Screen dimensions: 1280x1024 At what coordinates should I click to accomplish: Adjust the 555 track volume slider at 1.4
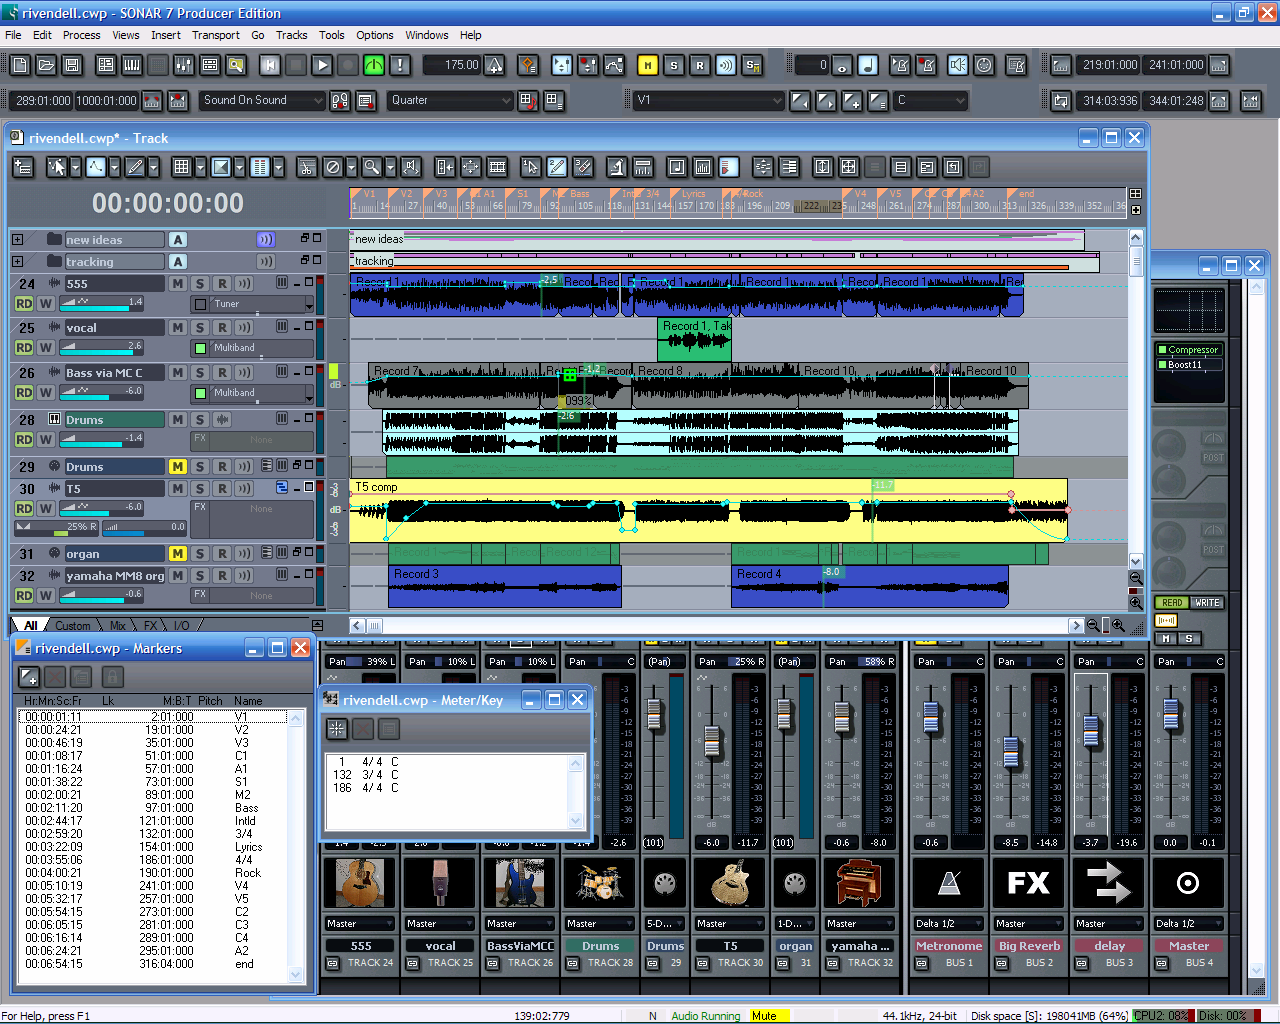coord(102,302)
